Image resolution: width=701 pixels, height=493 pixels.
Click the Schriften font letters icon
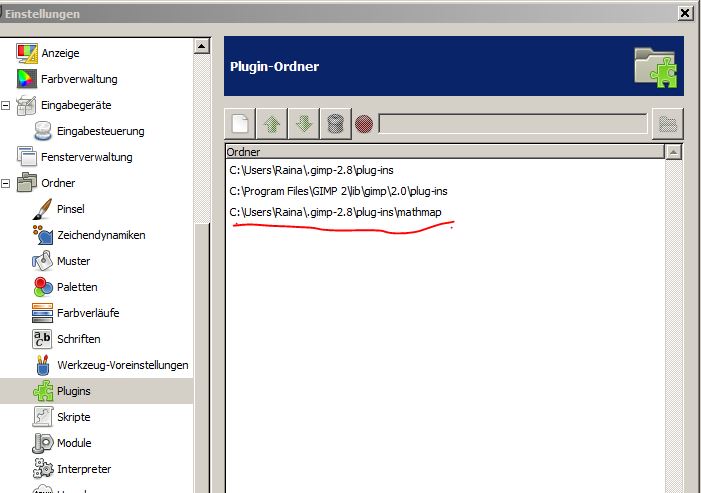pyautogui.click(x=42, y=339)
